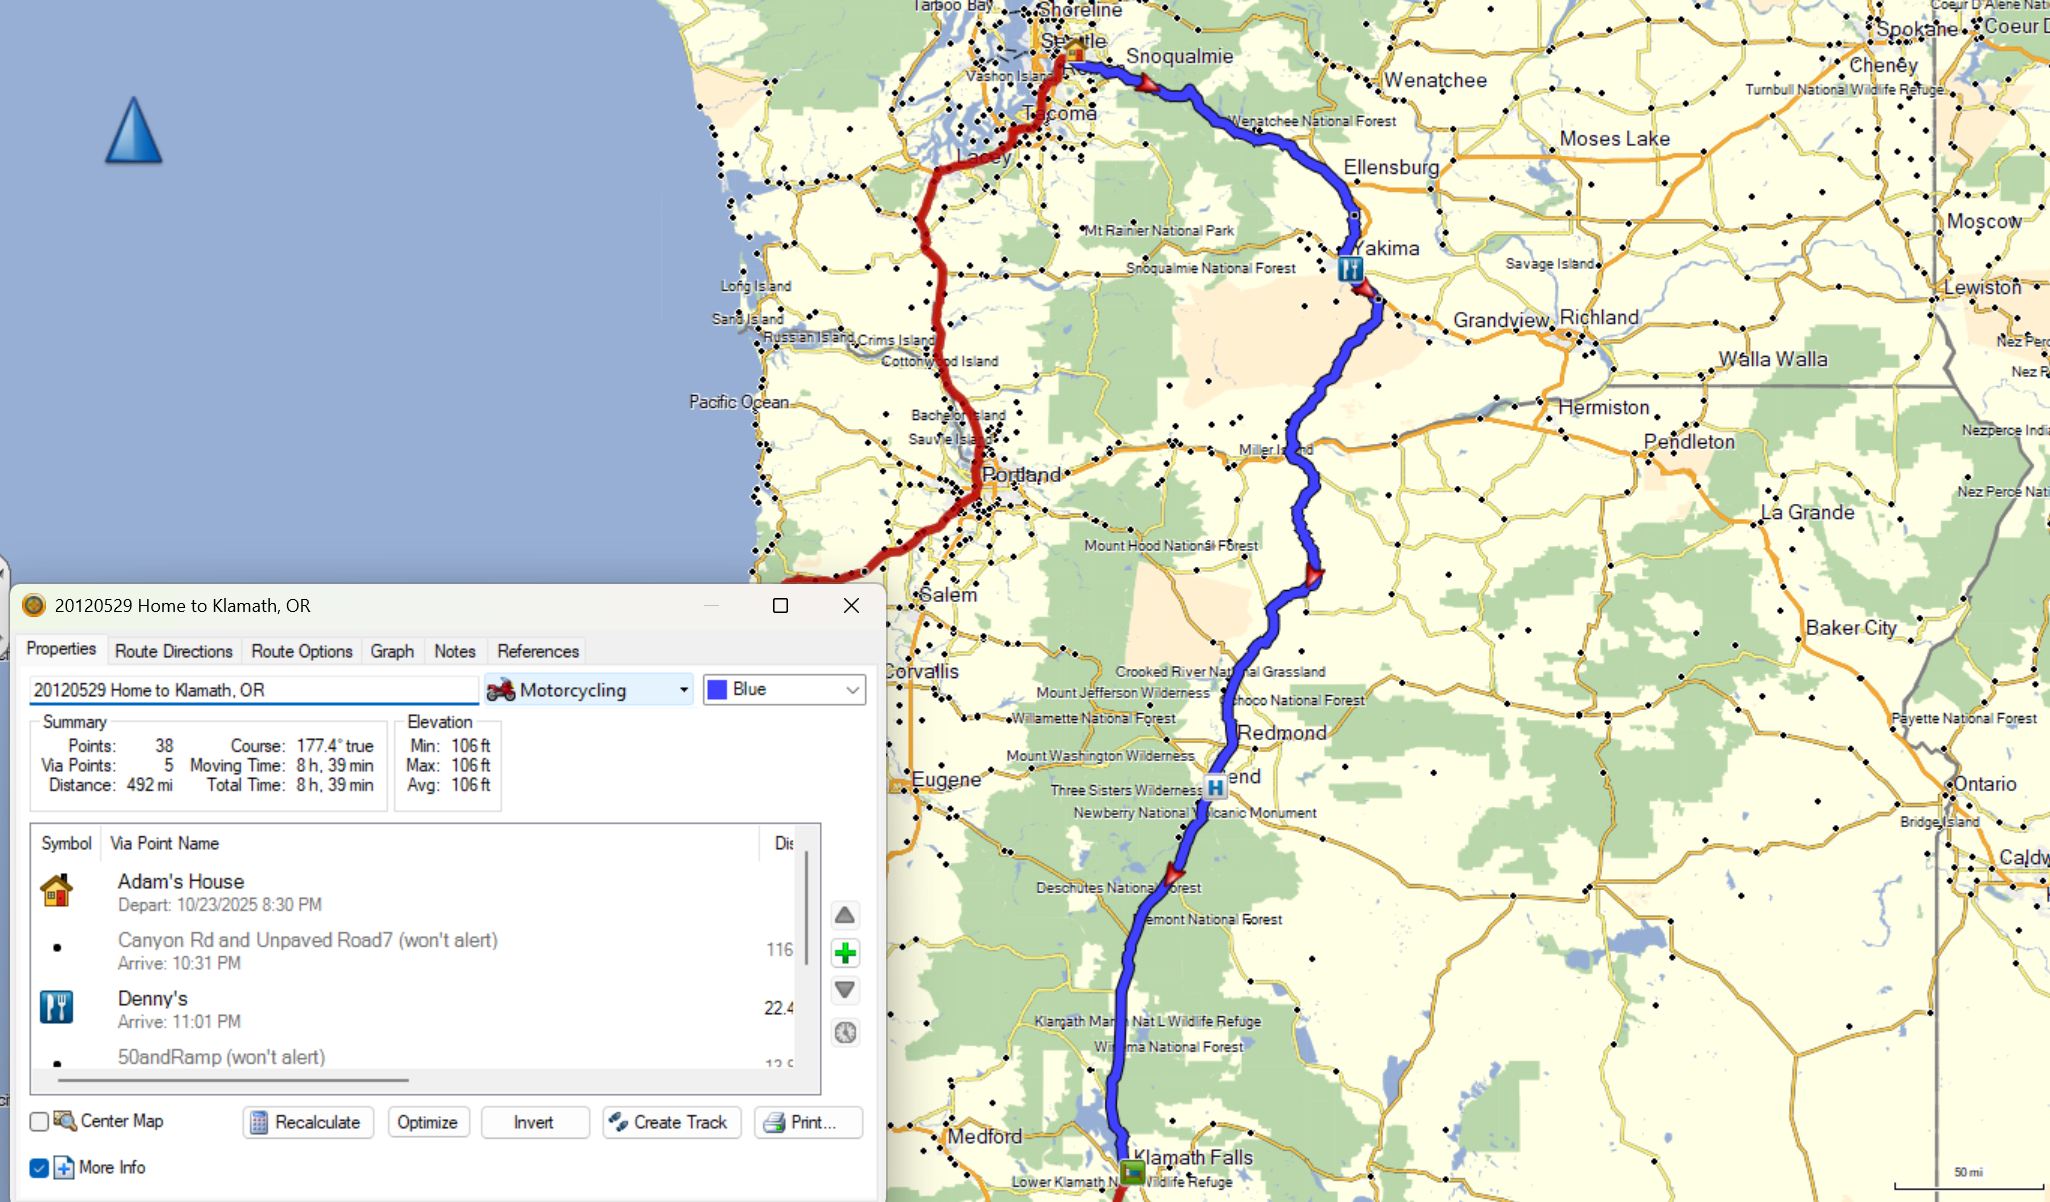Click the blue north arrow compass
This screenshot has width=2050, height=1202.
(133, 131)
